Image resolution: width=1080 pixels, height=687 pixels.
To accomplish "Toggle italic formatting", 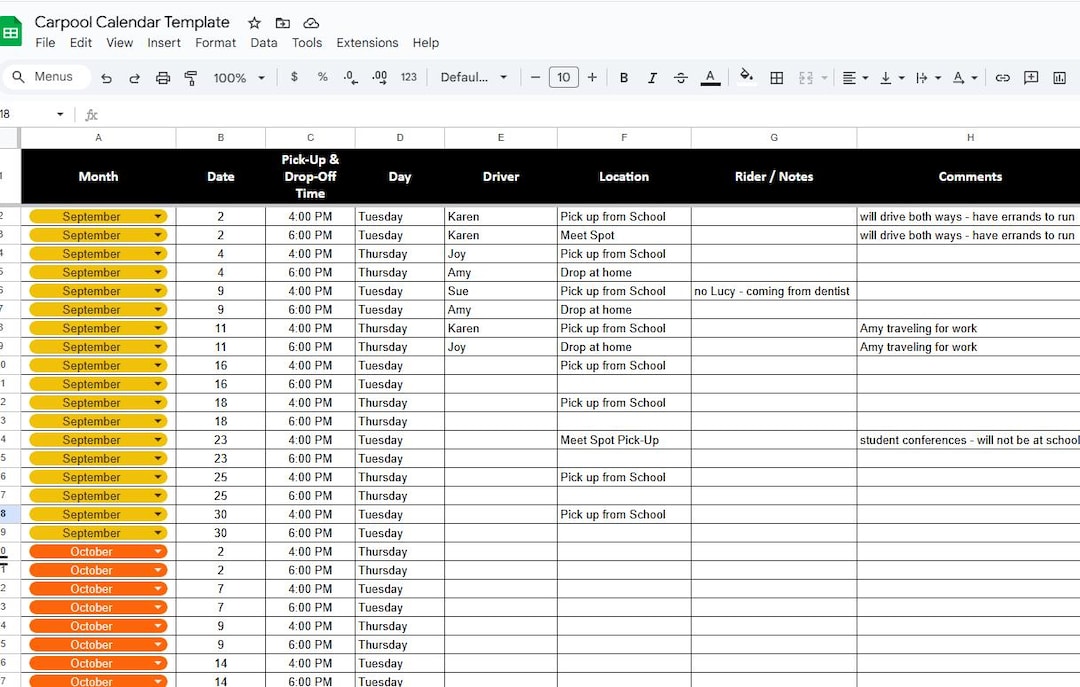I will (x=652, y=77).
